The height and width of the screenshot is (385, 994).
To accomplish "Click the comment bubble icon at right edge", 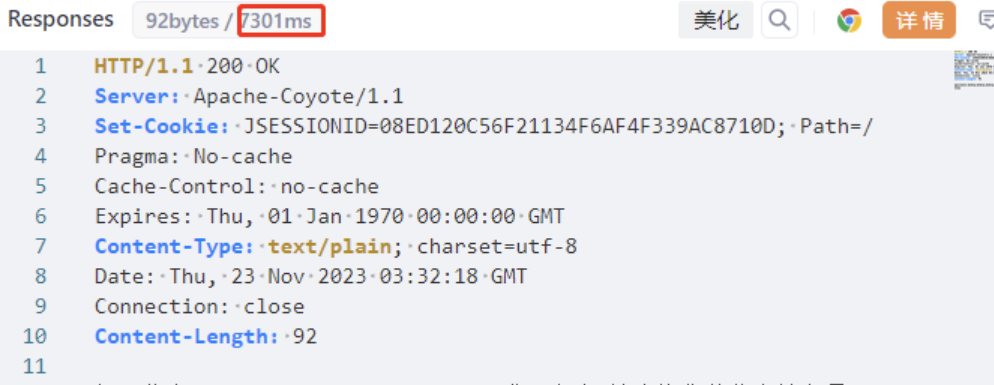I will tap(986, 21).
